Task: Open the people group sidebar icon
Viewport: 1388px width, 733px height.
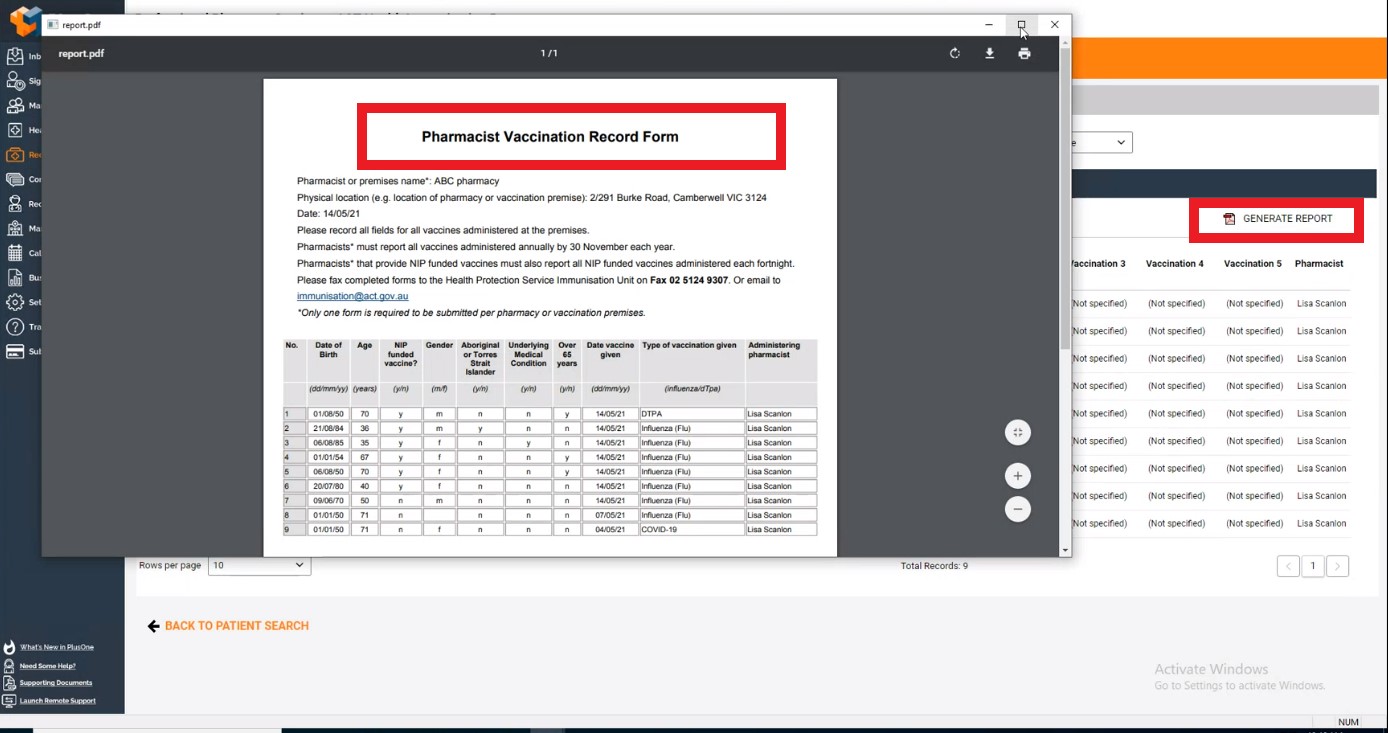Action: (x=15, y=105)
